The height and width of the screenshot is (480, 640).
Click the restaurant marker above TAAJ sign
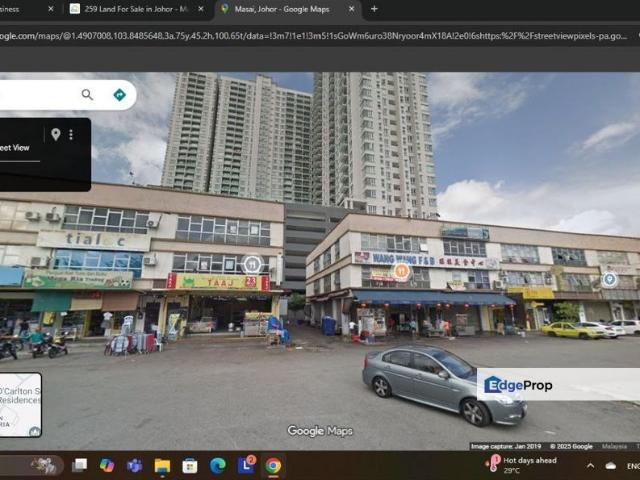252,265
